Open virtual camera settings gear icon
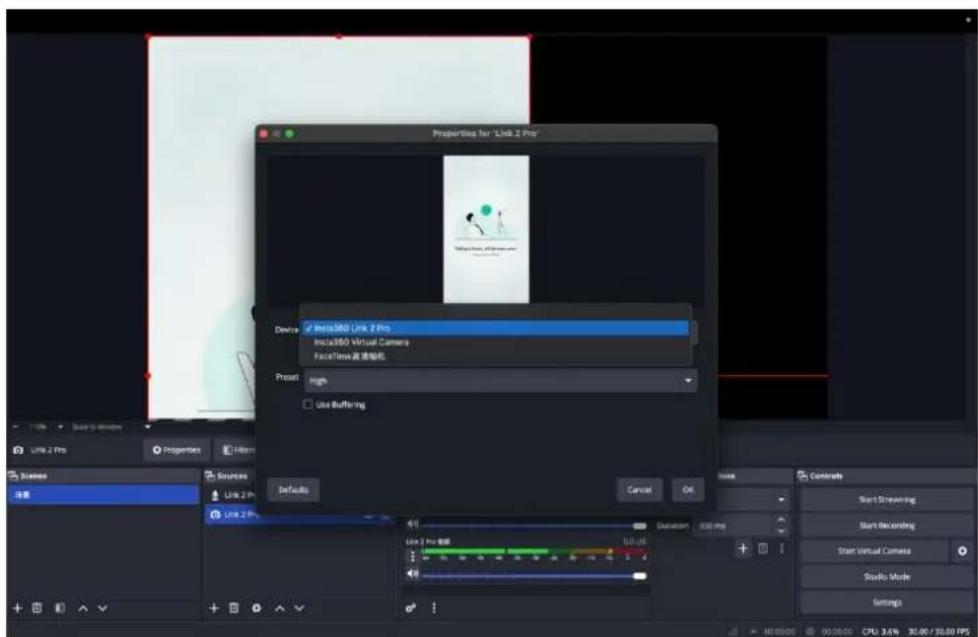This screenshot has width=978, height=637. (x=962, y=551)
